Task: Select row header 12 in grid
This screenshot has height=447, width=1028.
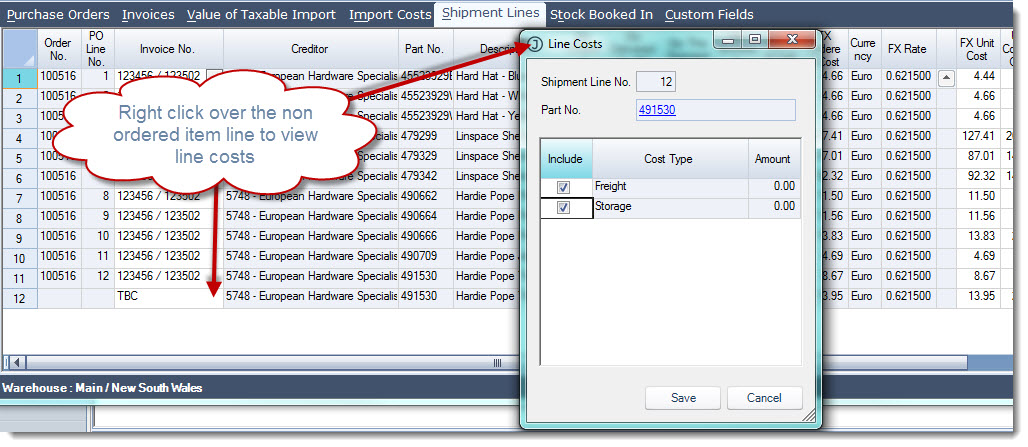Action: (x=20, y=298)
